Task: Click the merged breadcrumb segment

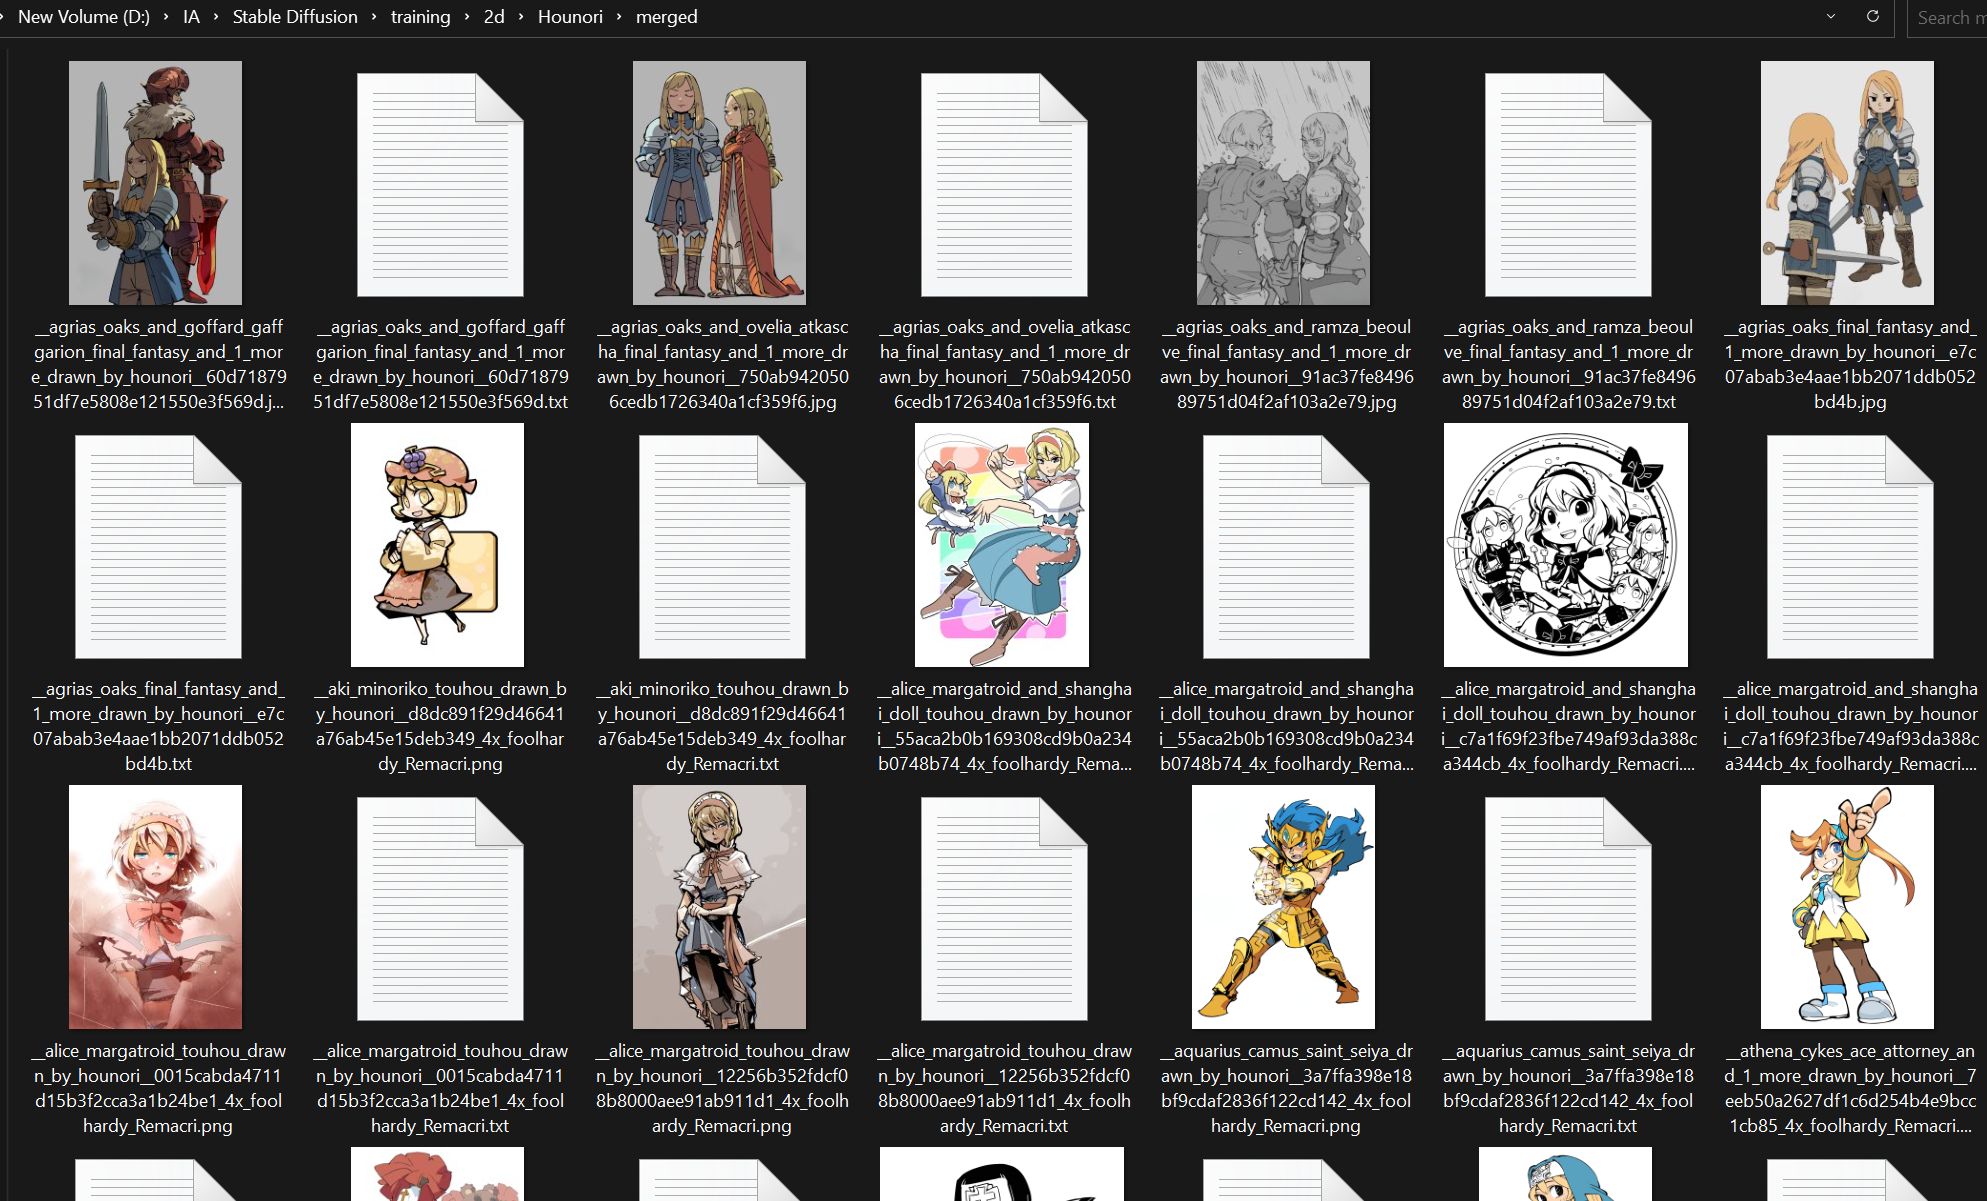Action: [667, 17]
